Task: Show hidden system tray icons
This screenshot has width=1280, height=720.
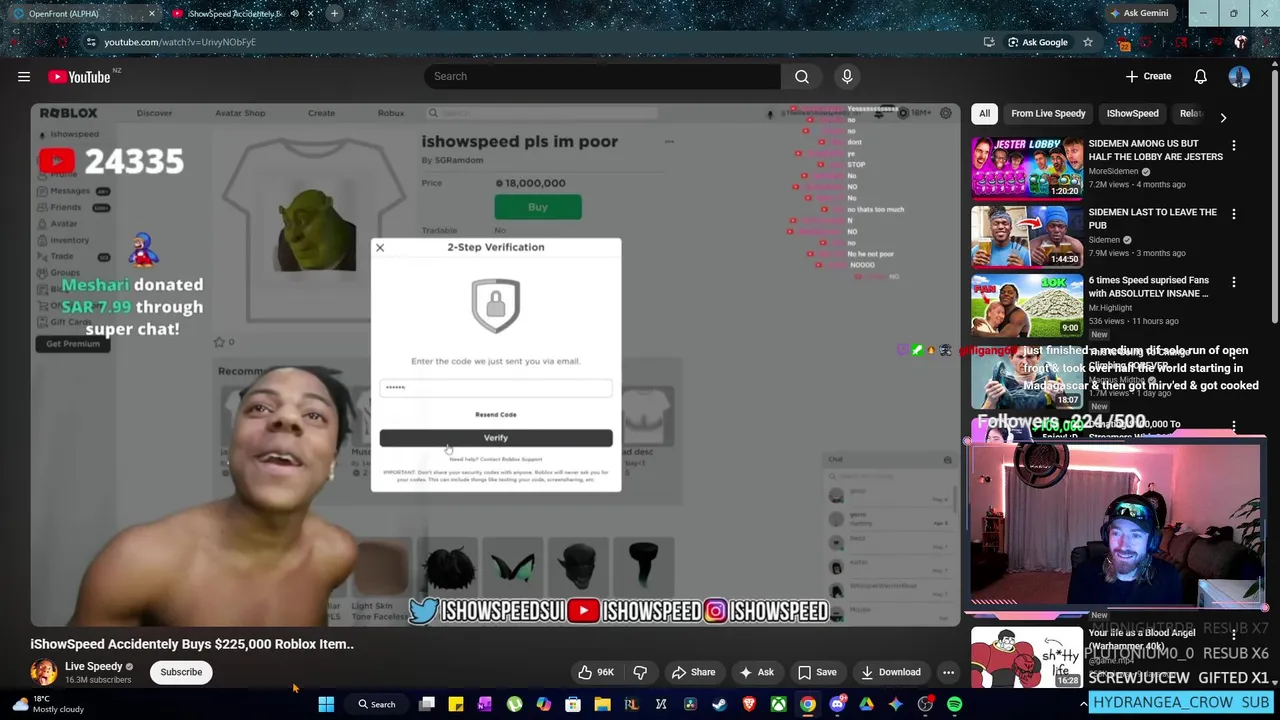Action: click(1083, 705)
